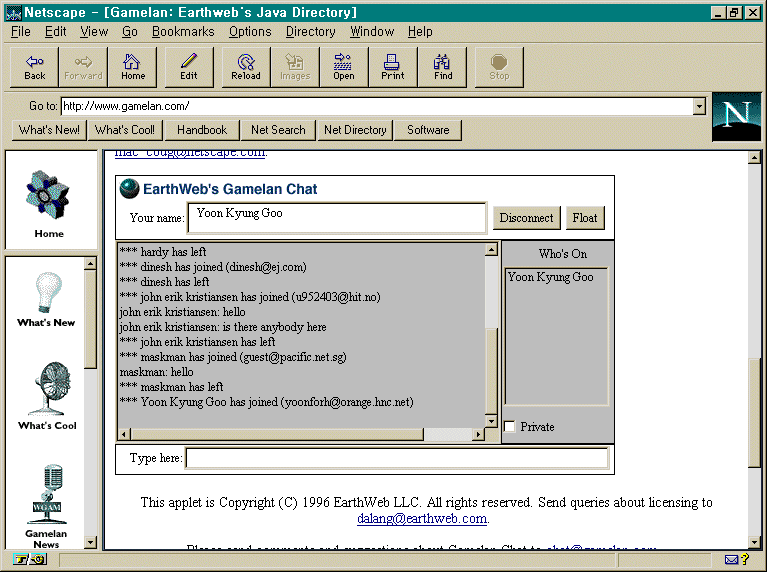The width and height of the screenshot is (767, 572).
Task: Enable the Private checkbox
Action: click(510, 426)
